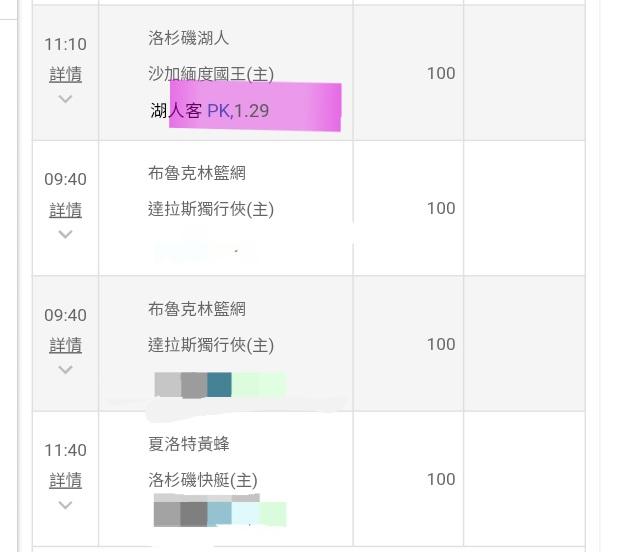Select 達拉斯獨行俠(主) in the lower 09:40 row

click(210, 345)
